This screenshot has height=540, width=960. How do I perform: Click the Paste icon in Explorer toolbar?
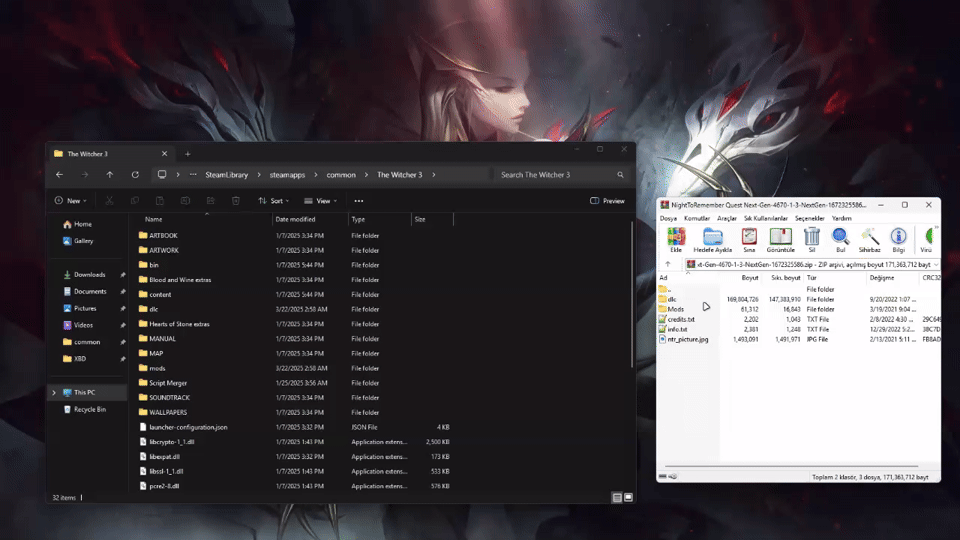[160, 201]
